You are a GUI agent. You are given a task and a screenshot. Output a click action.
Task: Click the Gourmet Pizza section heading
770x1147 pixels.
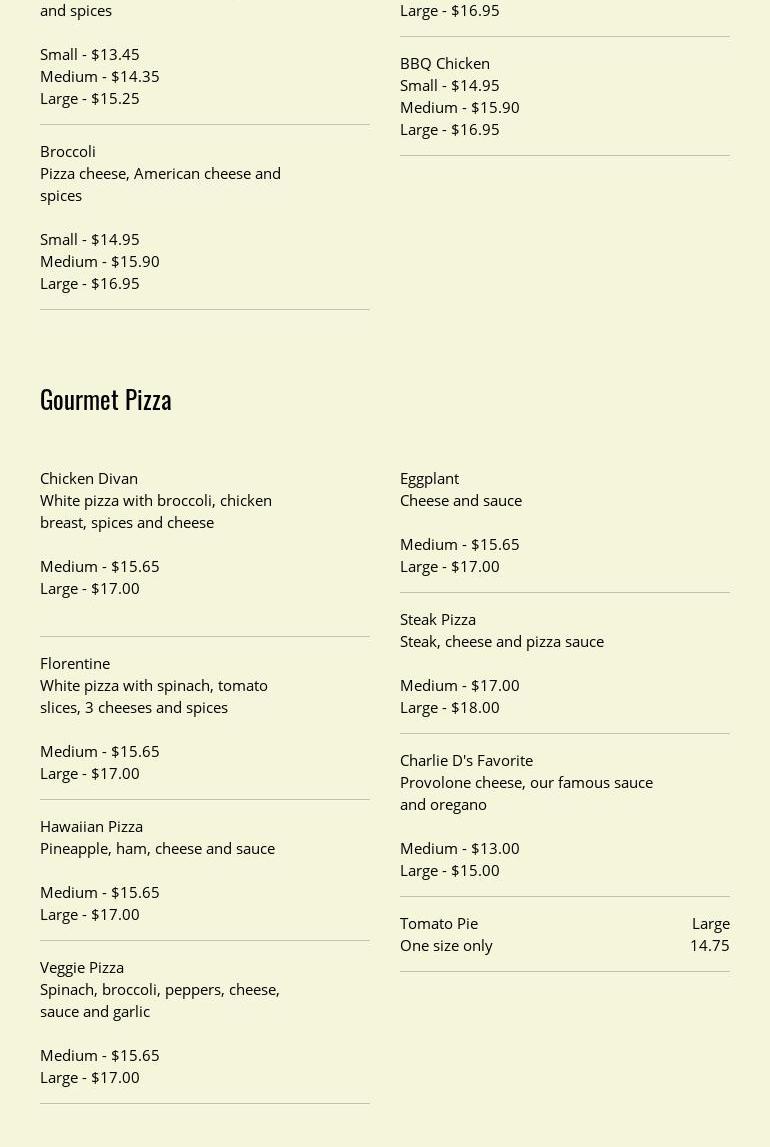click(106, 399)
